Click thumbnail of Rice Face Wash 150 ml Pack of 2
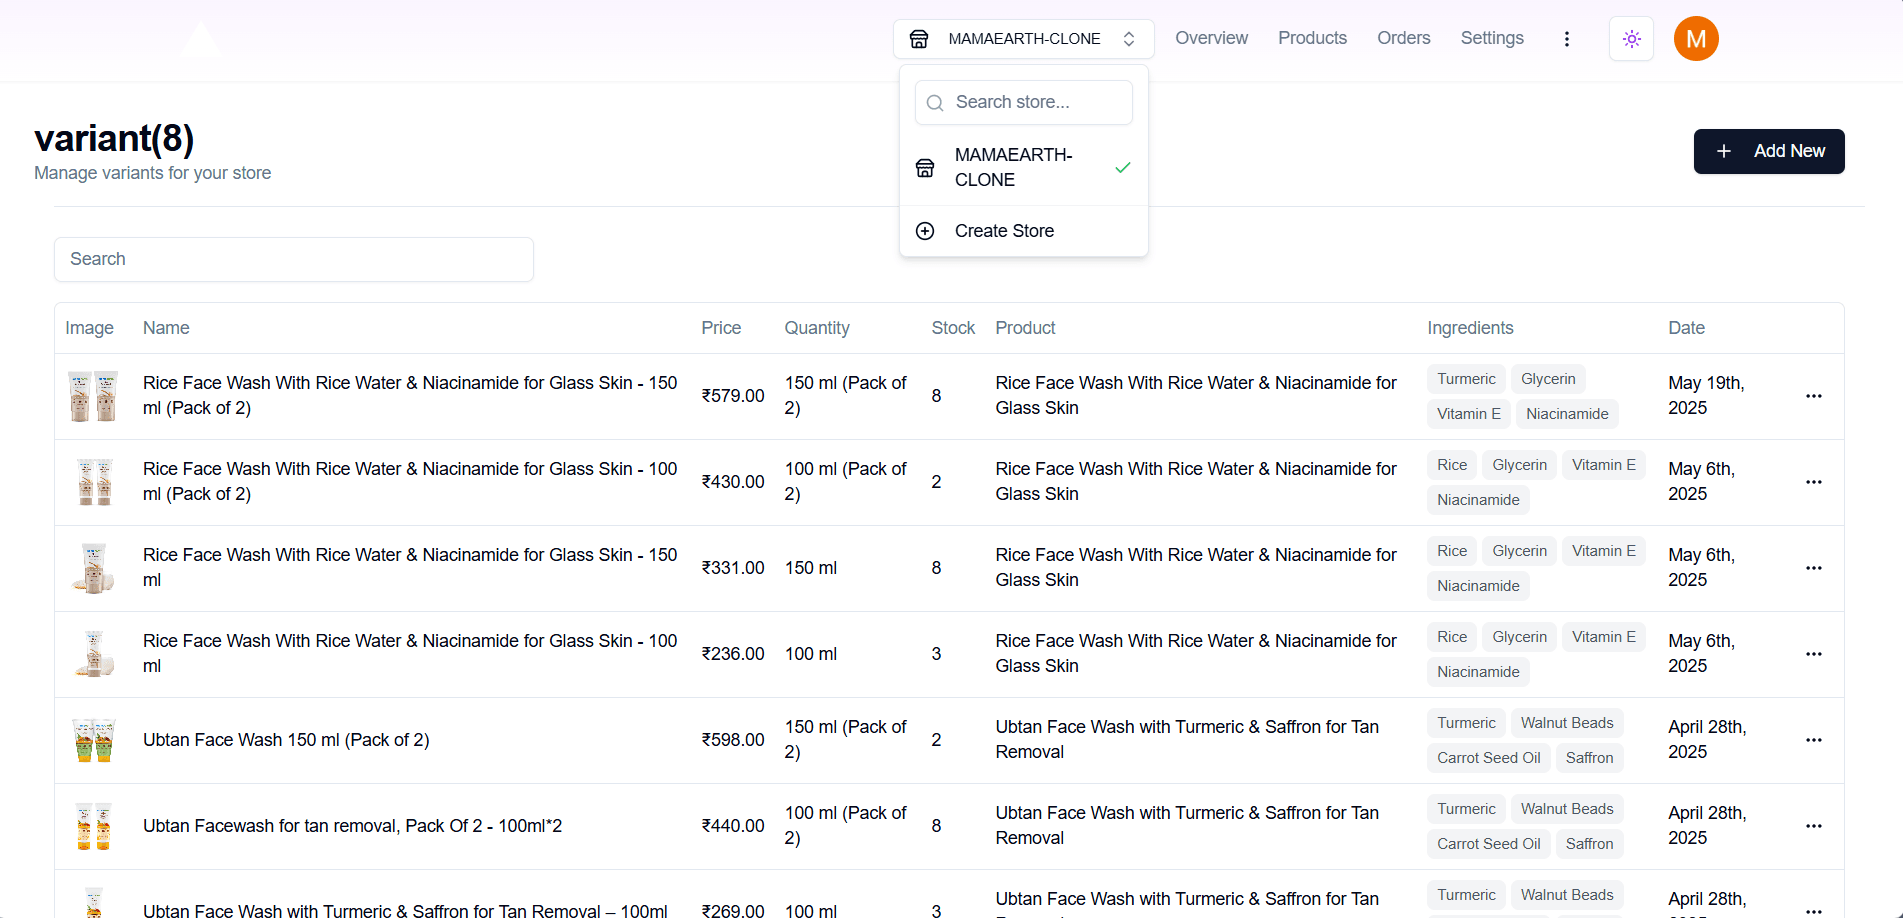 coord(93,396)
